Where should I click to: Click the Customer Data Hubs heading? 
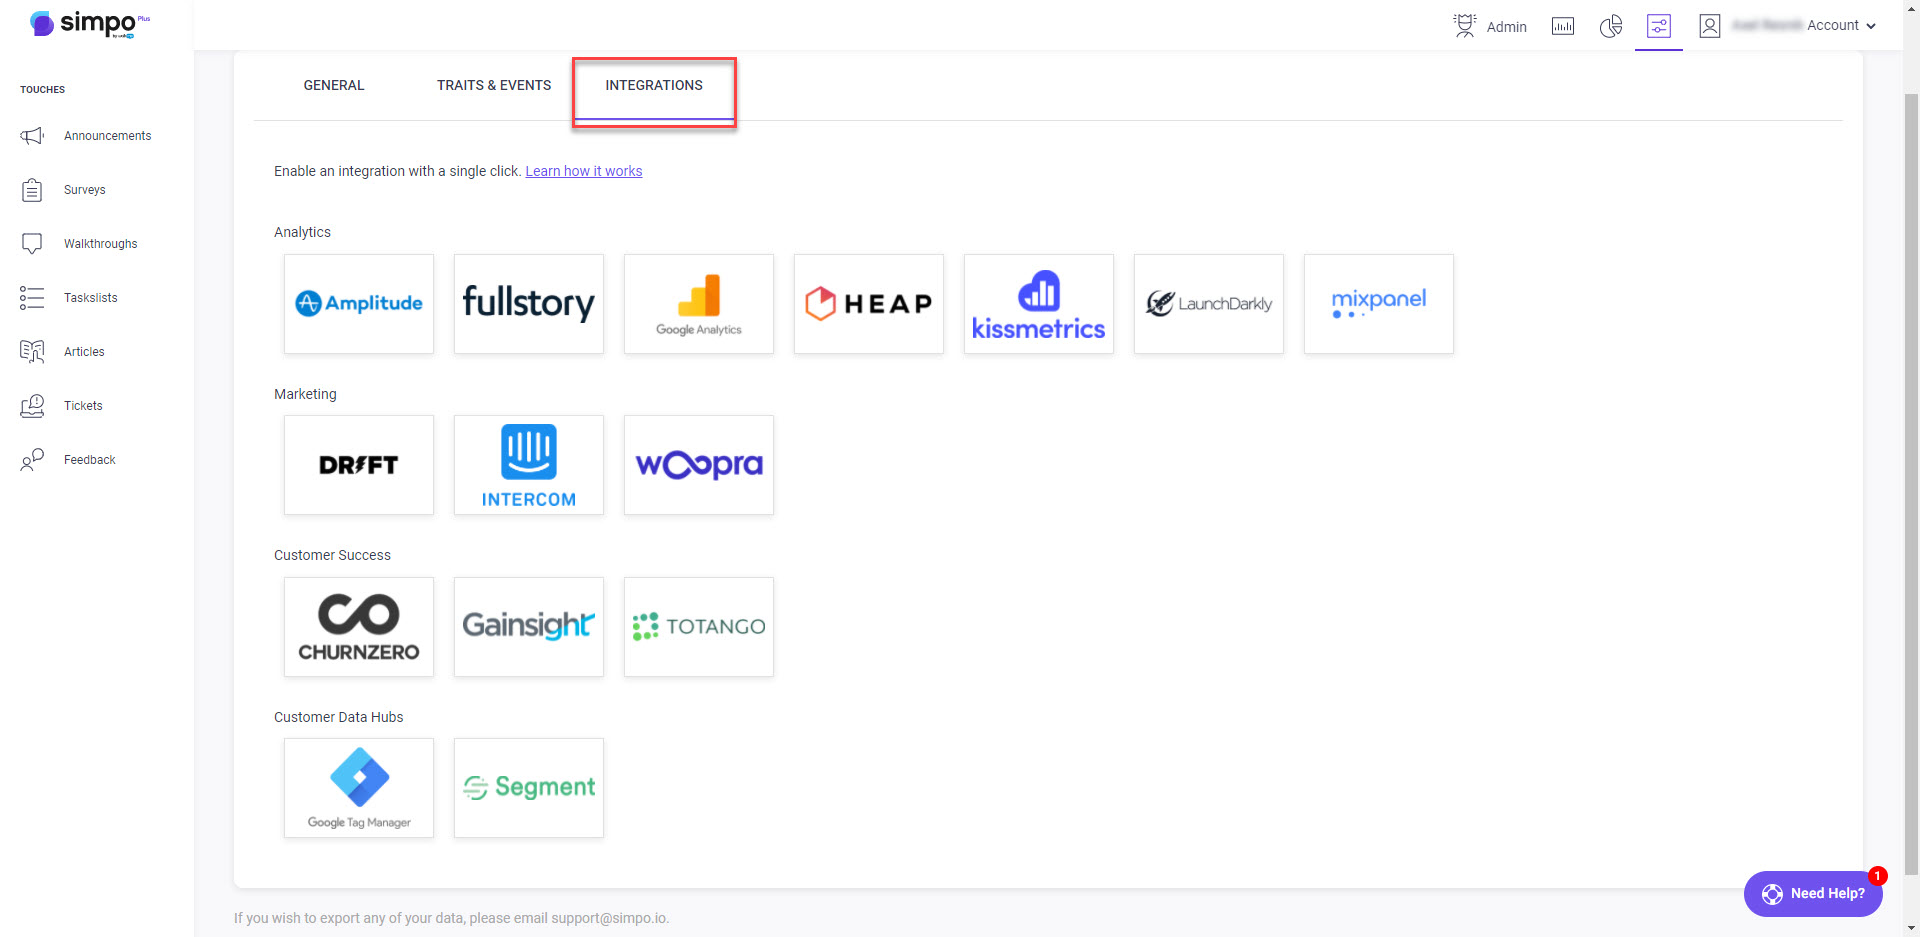pos(339,717)
